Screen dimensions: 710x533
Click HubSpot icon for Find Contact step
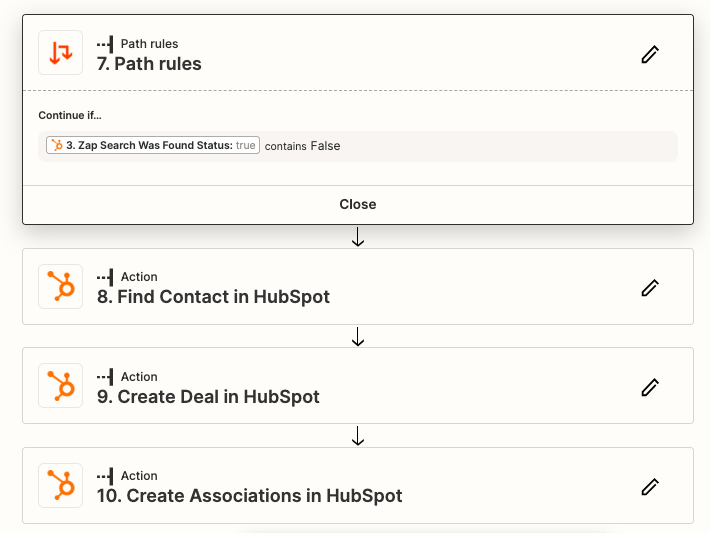[60, 287]
